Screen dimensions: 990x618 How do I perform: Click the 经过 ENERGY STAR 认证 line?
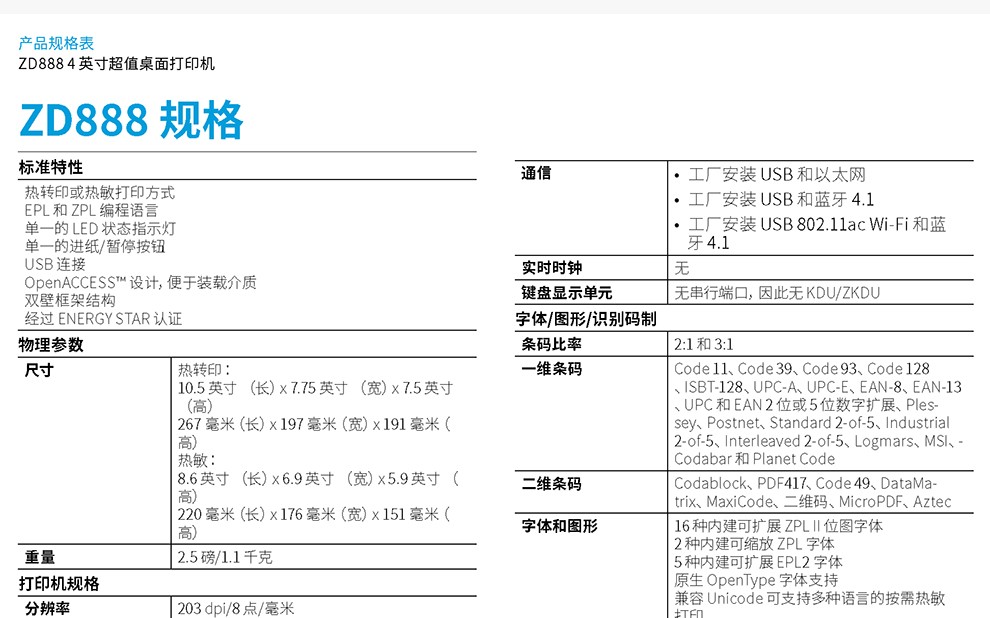[103, 319]
